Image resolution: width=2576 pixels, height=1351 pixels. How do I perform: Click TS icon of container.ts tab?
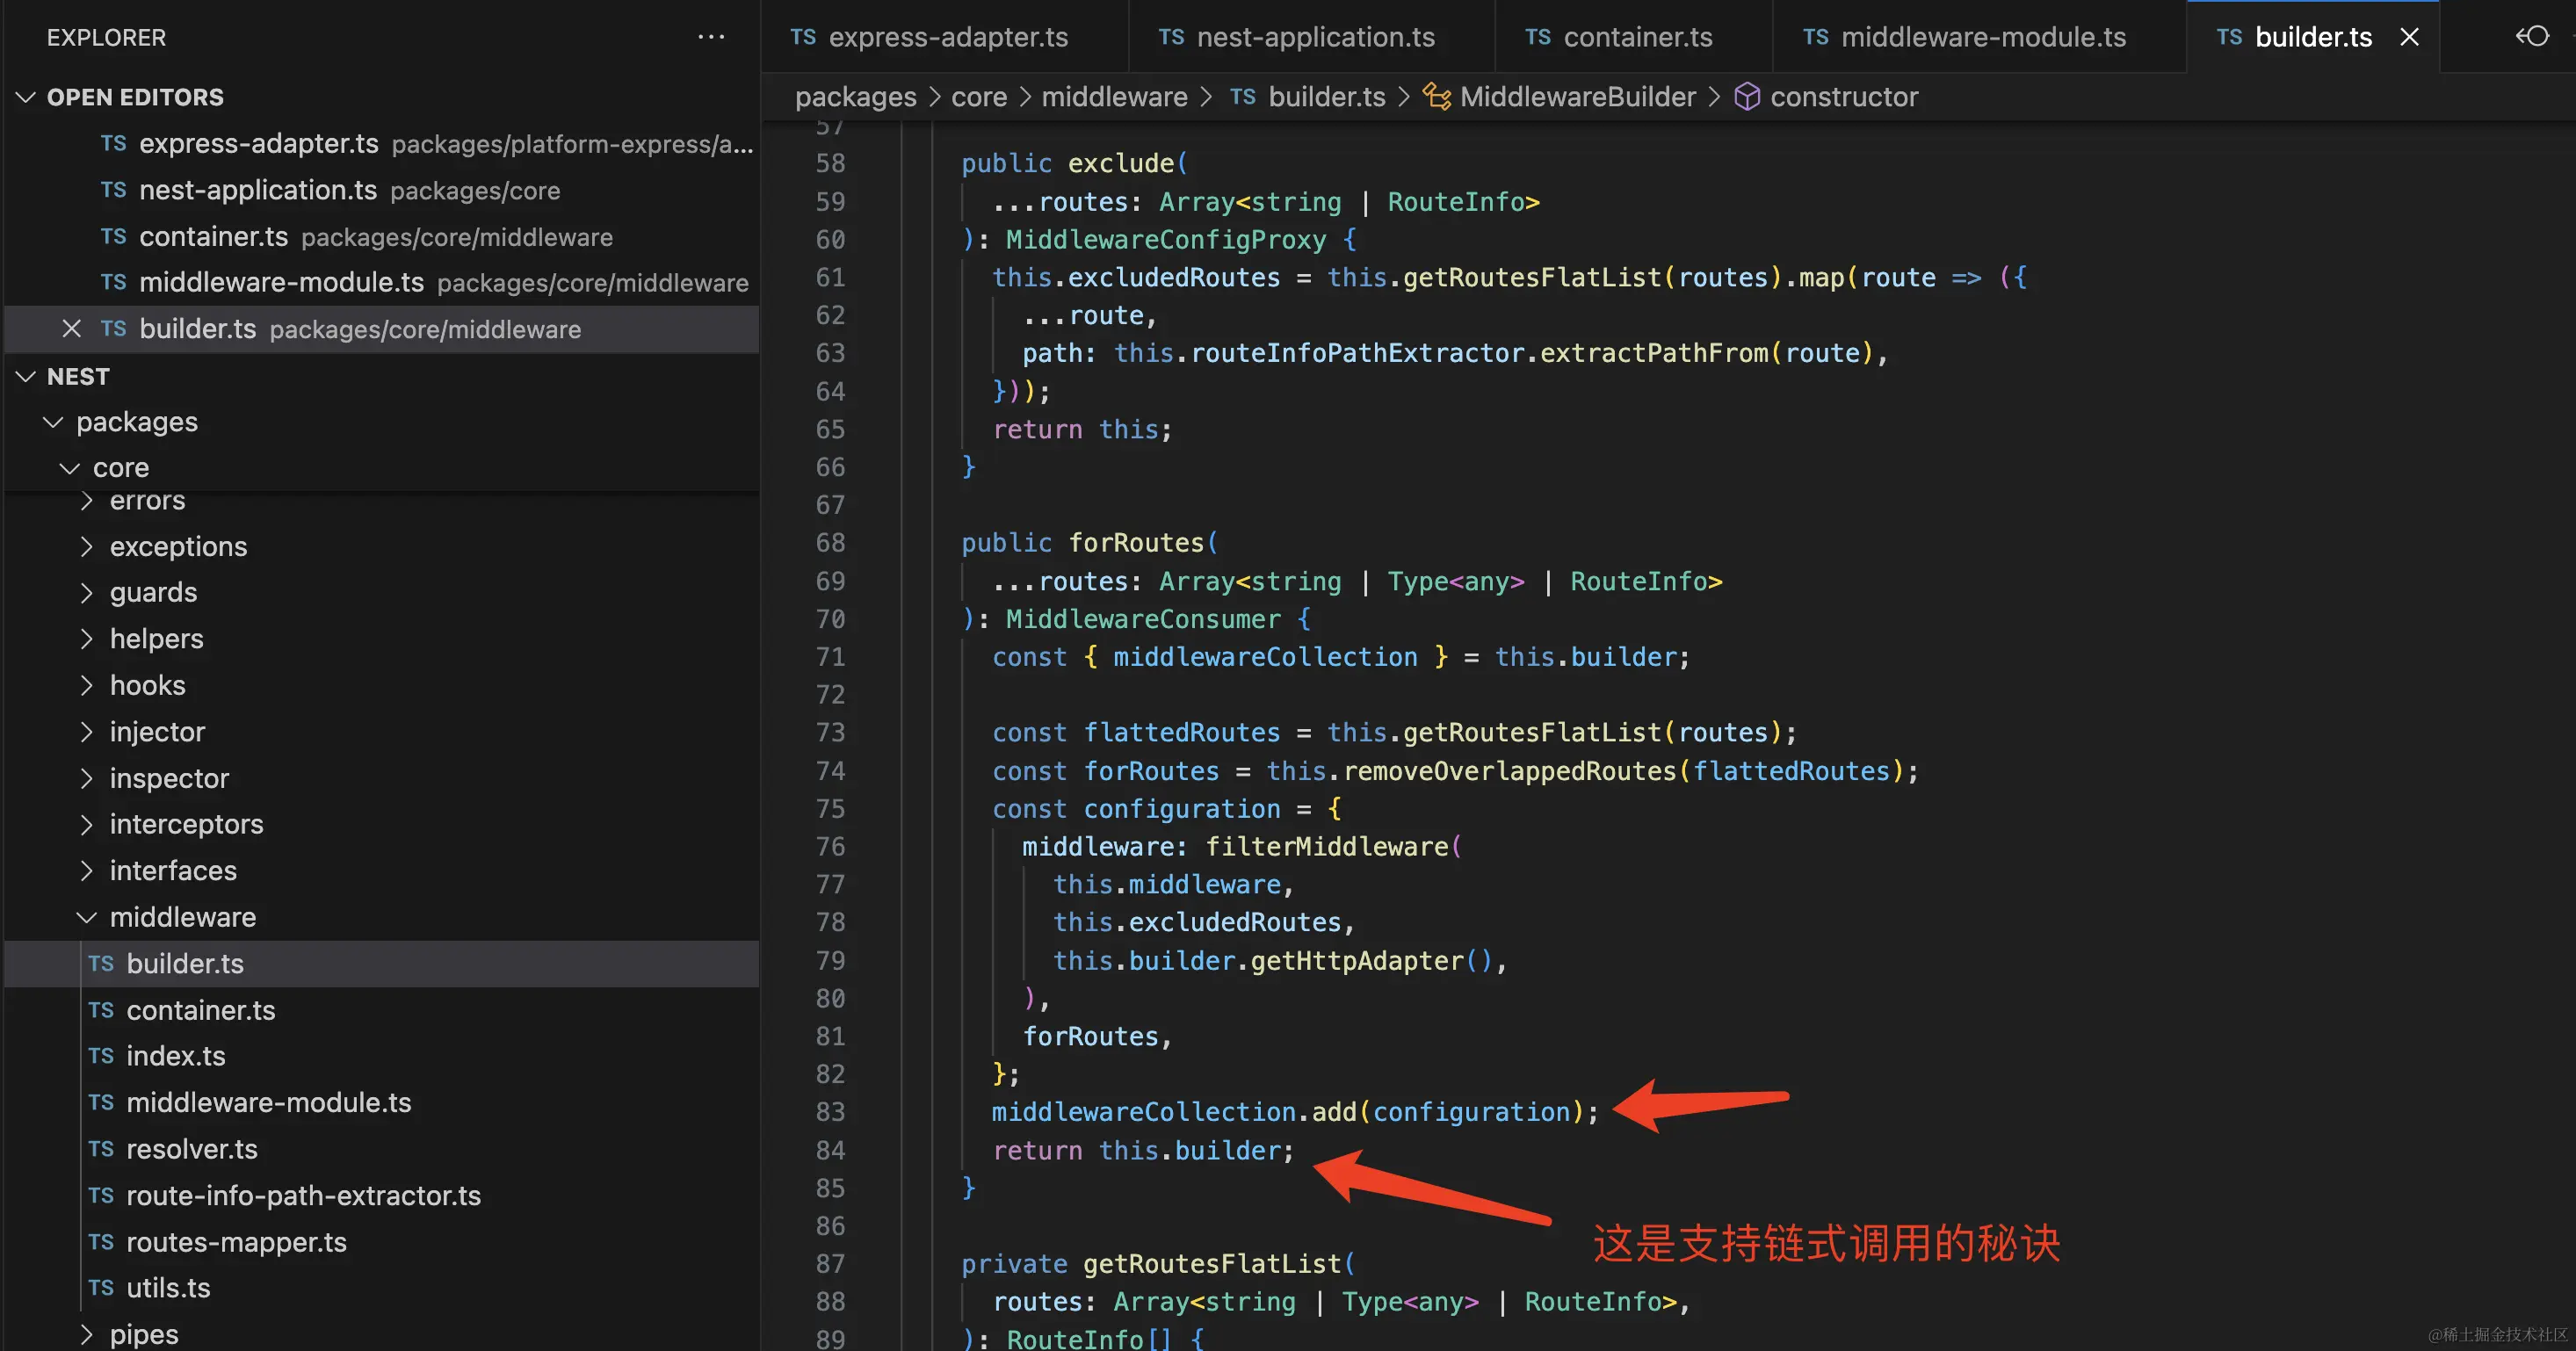coord(1538,37)
